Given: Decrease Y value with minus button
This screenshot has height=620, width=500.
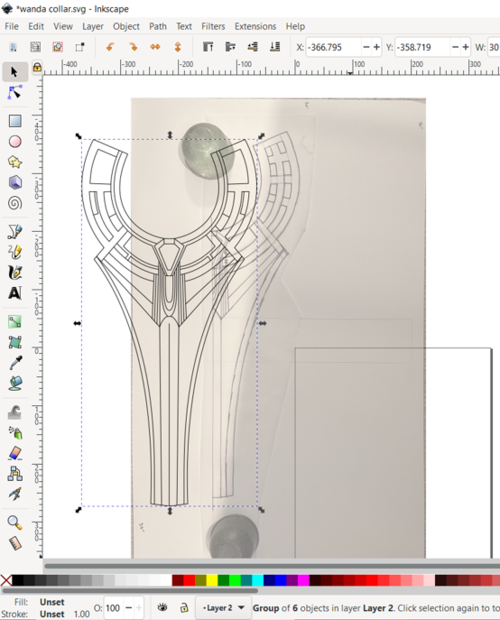Looking at the screenshot, I should tap(455, 47).
